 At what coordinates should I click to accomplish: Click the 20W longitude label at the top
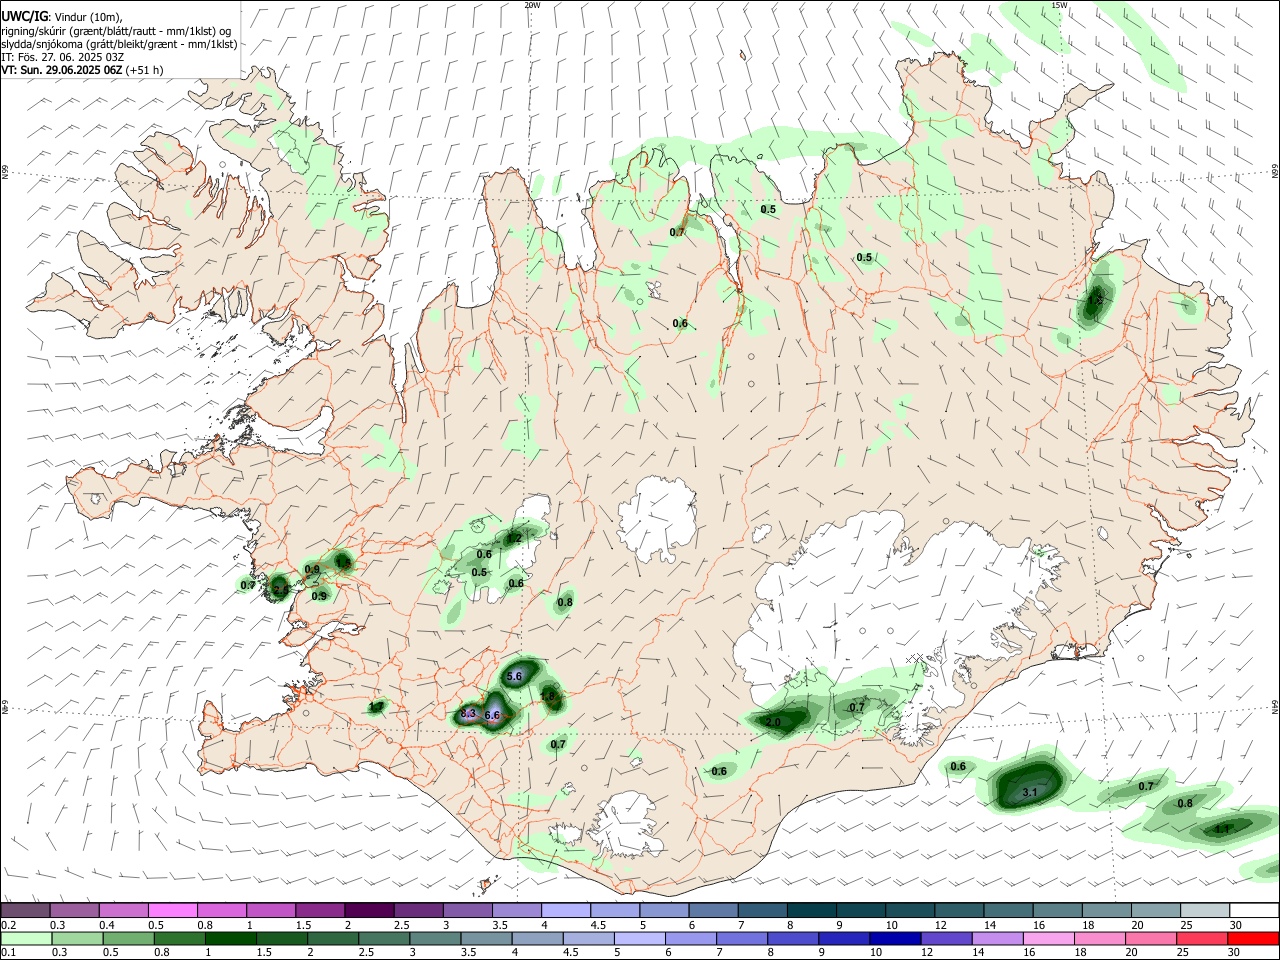(532, 5)
